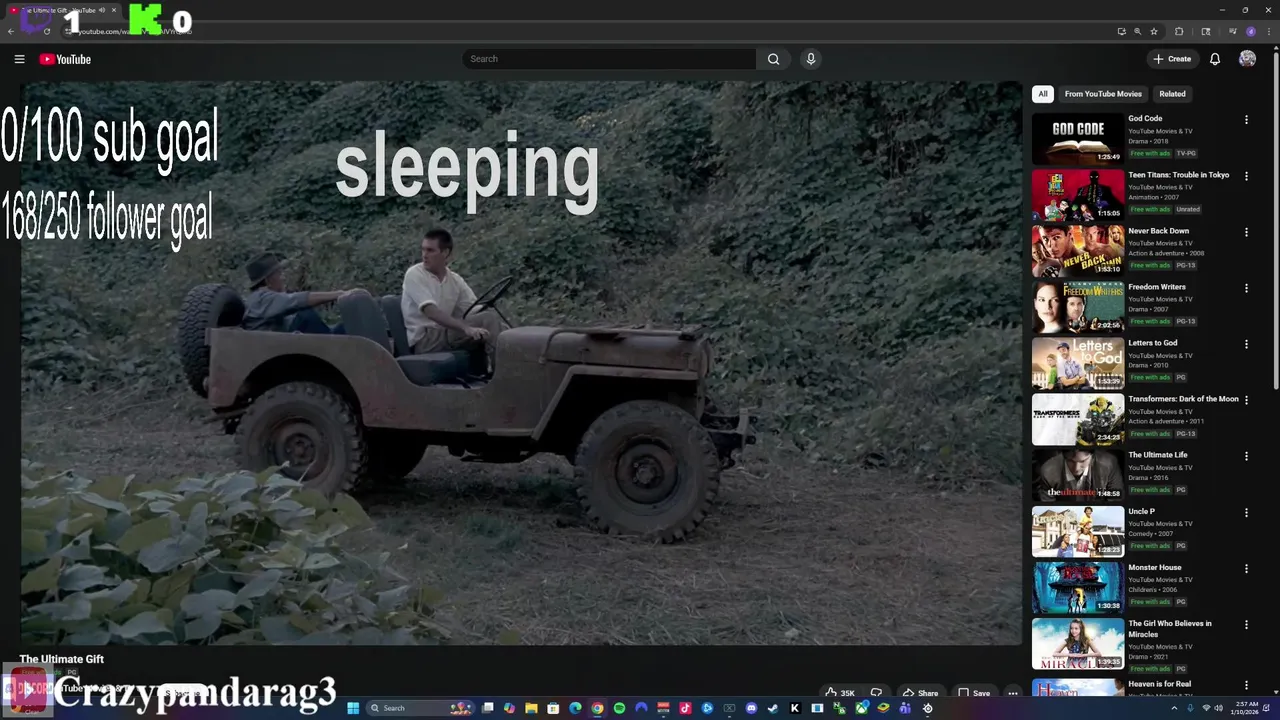Open TikTok from the taskbar
1280x720 pixels.
click(x=685, y=708)
